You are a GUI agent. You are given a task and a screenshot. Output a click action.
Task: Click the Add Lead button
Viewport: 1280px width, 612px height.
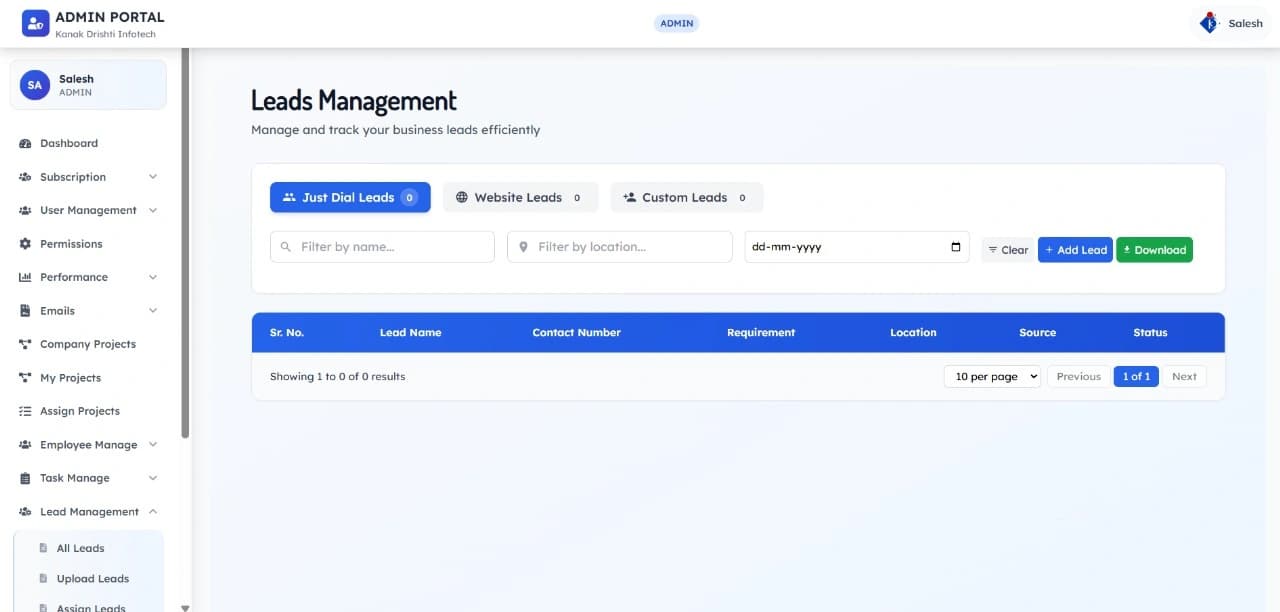tap(1075, 250)
